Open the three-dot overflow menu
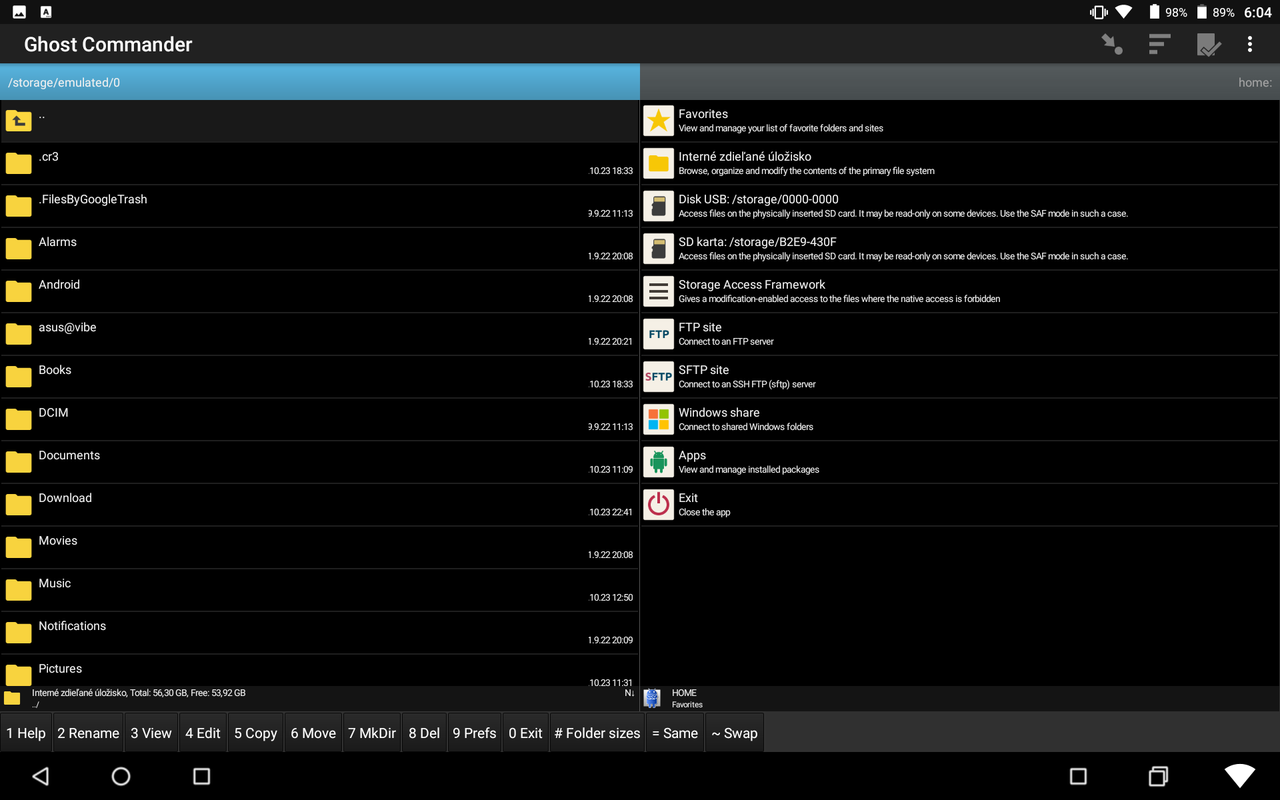This screenshot has width=1280, height=800. pos(1250,44)
